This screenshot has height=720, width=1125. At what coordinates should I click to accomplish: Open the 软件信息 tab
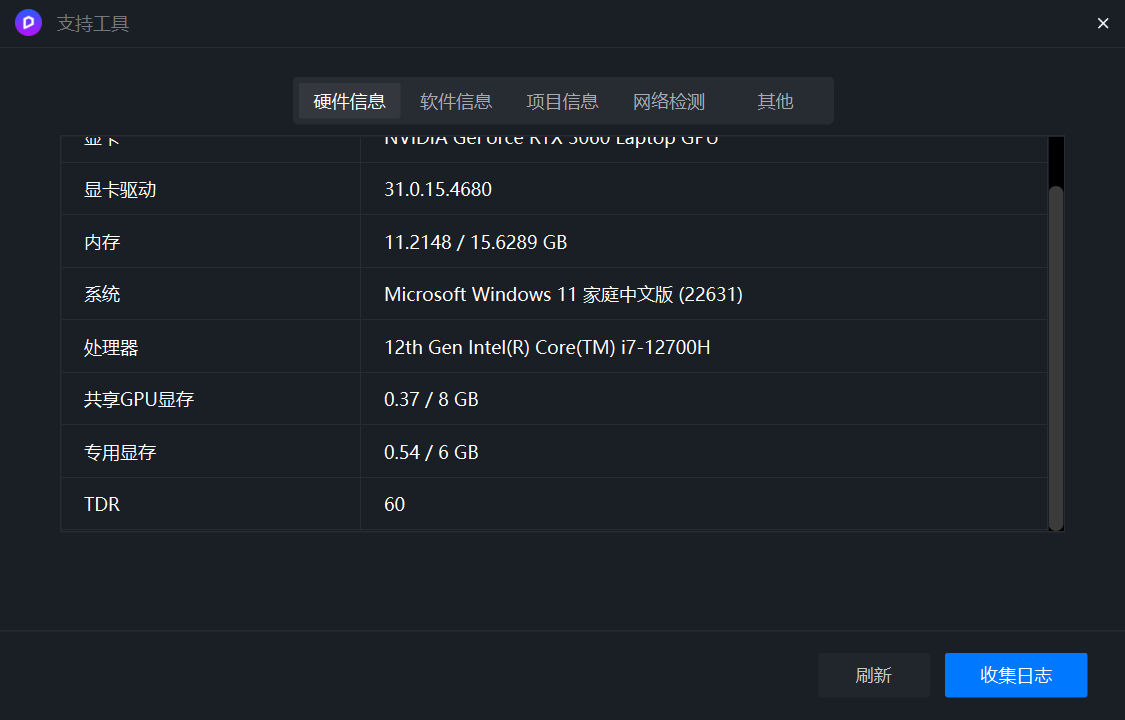pyautogui.click(x=456, y=101)
